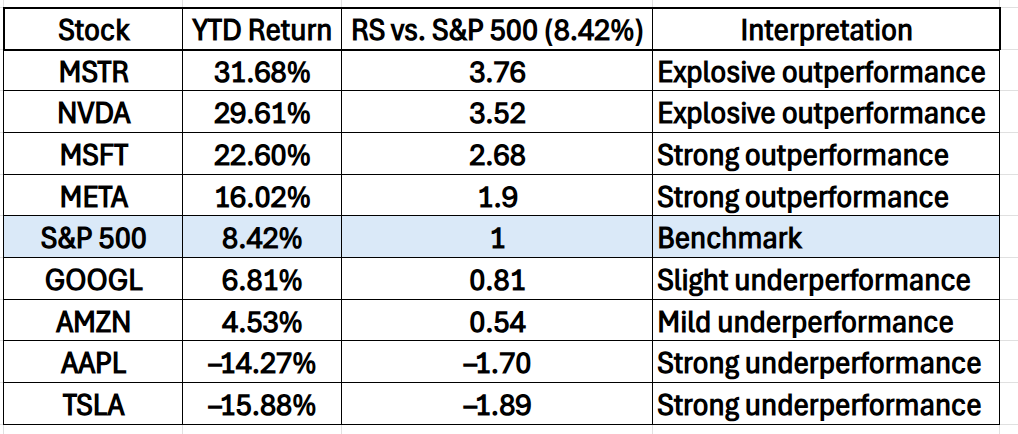Screen dimensions: 1018x434
Task: Click the MSFT ticker cell
Action: [93, 156]
